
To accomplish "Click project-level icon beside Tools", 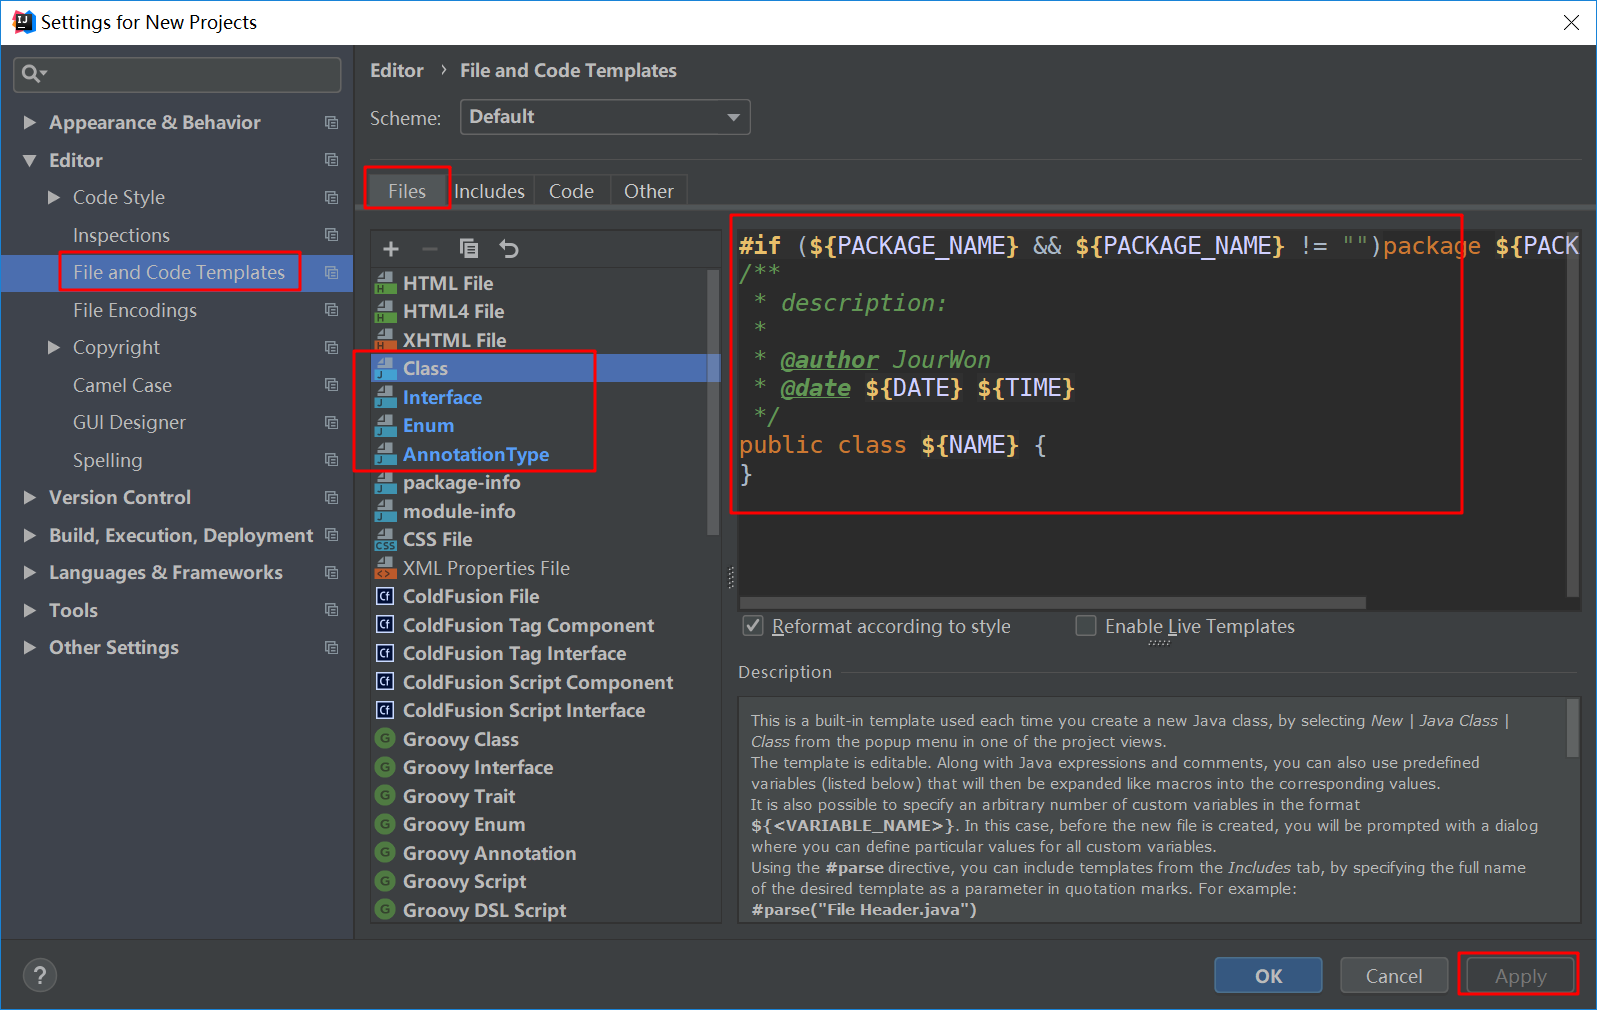I will pos(331,610).
